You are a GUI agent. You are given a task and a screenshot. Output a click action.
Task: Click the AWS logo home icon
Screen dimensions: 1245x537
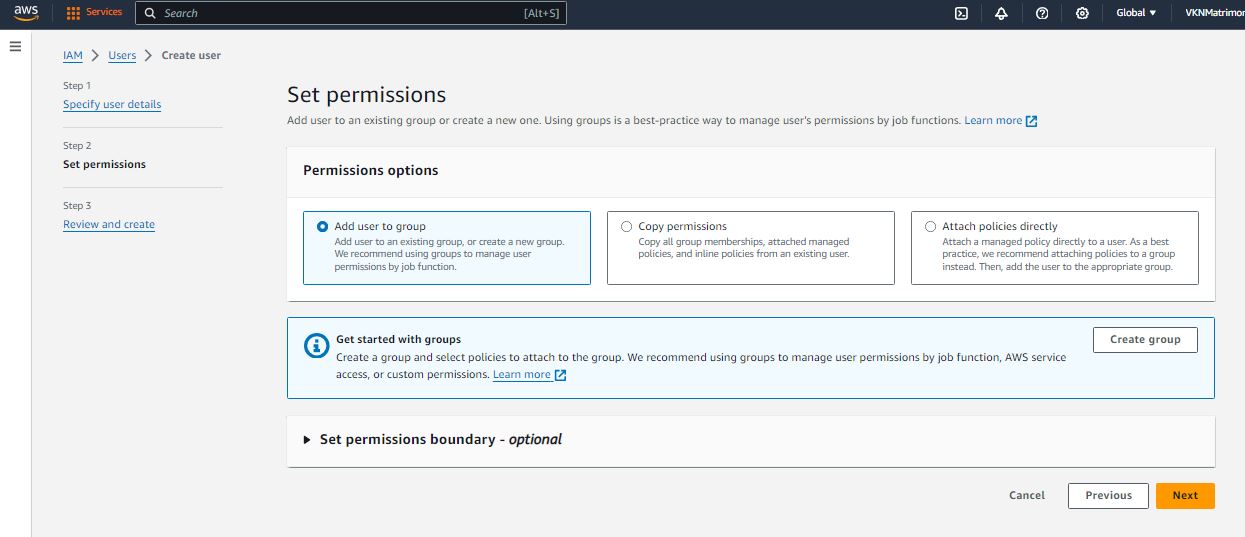click(25, 13)
